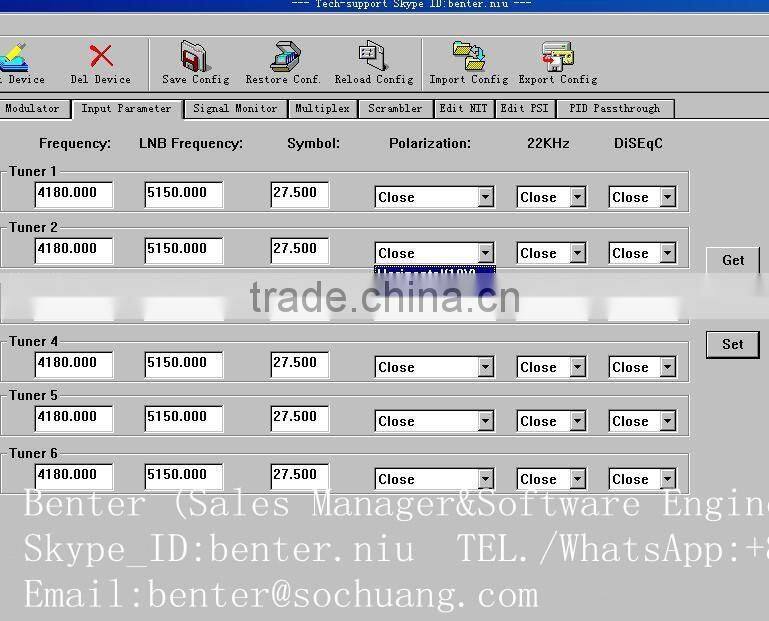This screenshot has width=769, height=621.
Task: Click Tuner 2 Frequency field
Action: (x=74, y=250)
